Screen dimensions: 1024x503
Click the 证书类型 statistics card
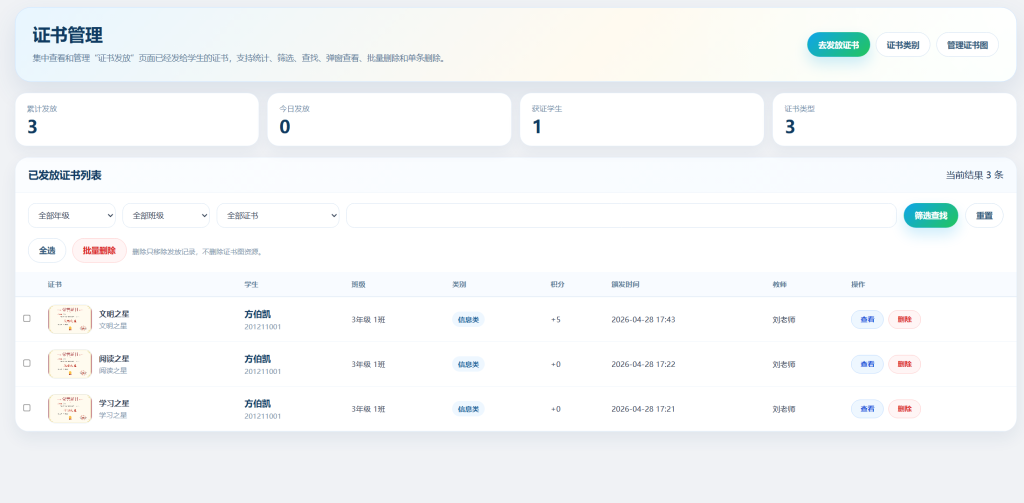[894, 120]
